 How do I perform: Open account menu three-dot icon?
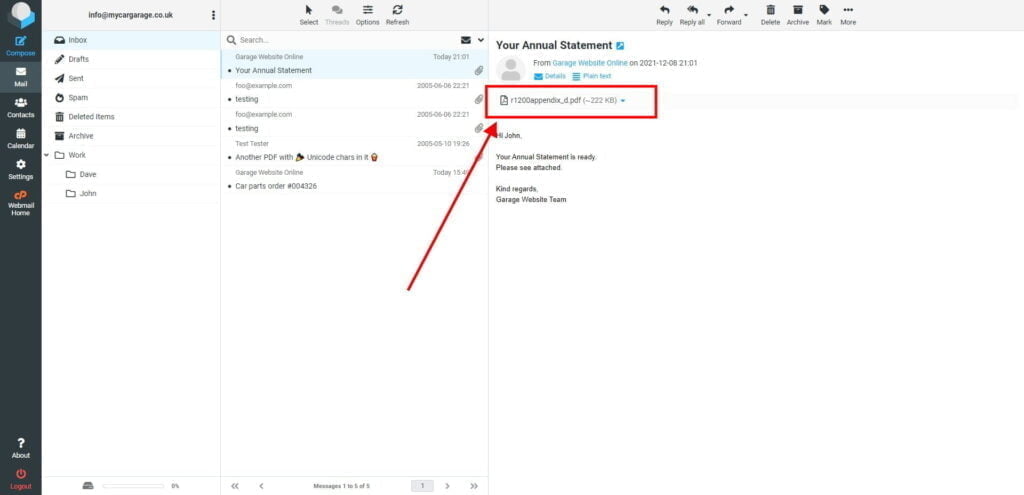click(x=213, y=15)
